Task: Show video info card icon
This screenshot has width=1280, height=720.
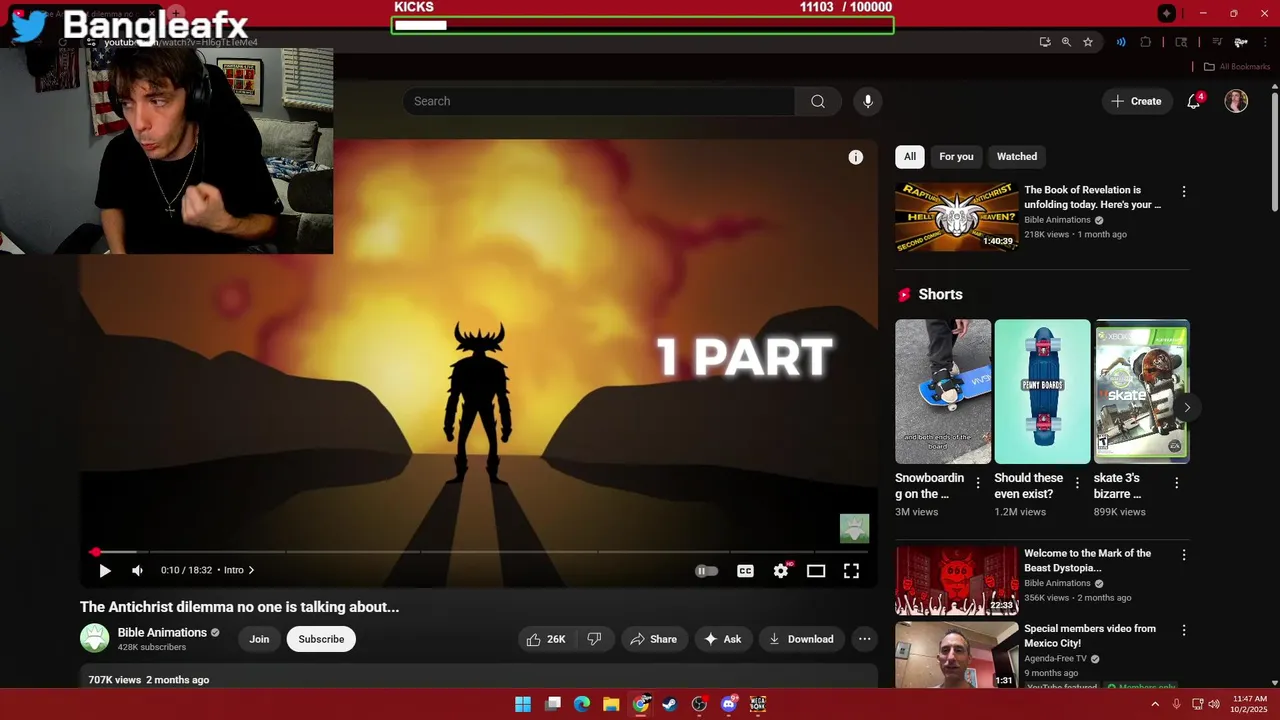Action: [856, 157]
